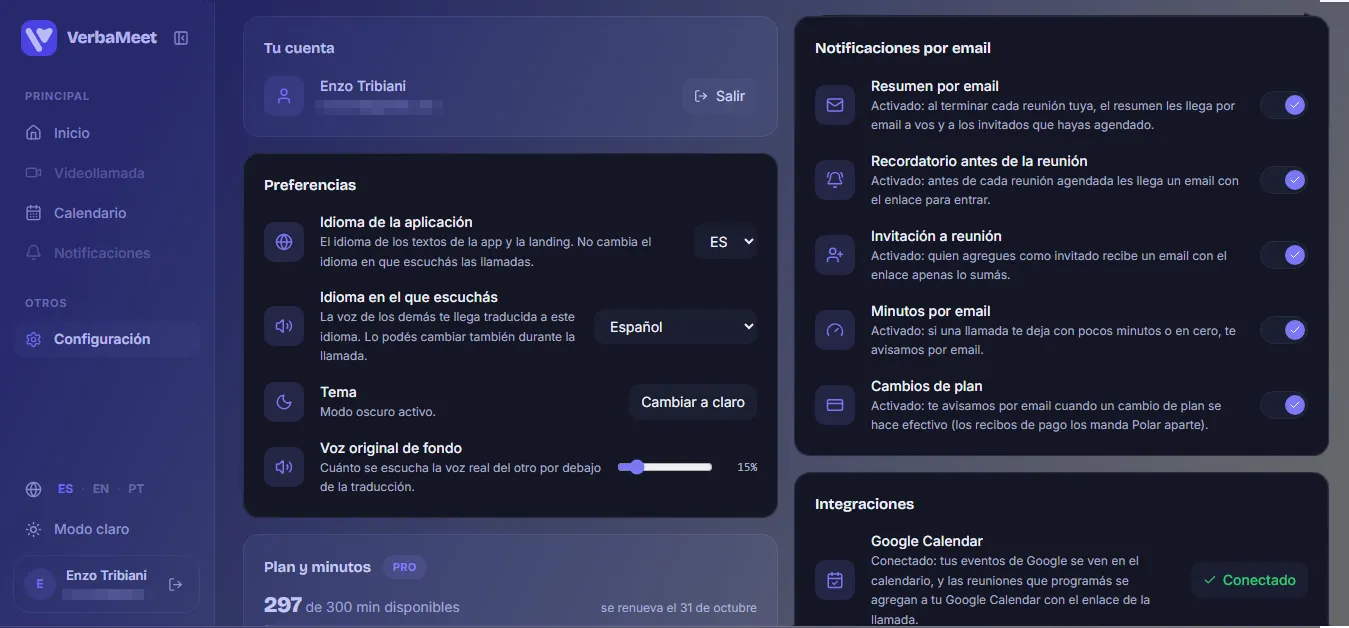Click the calendar-check icon beside Google Calendar

point(835,580)
